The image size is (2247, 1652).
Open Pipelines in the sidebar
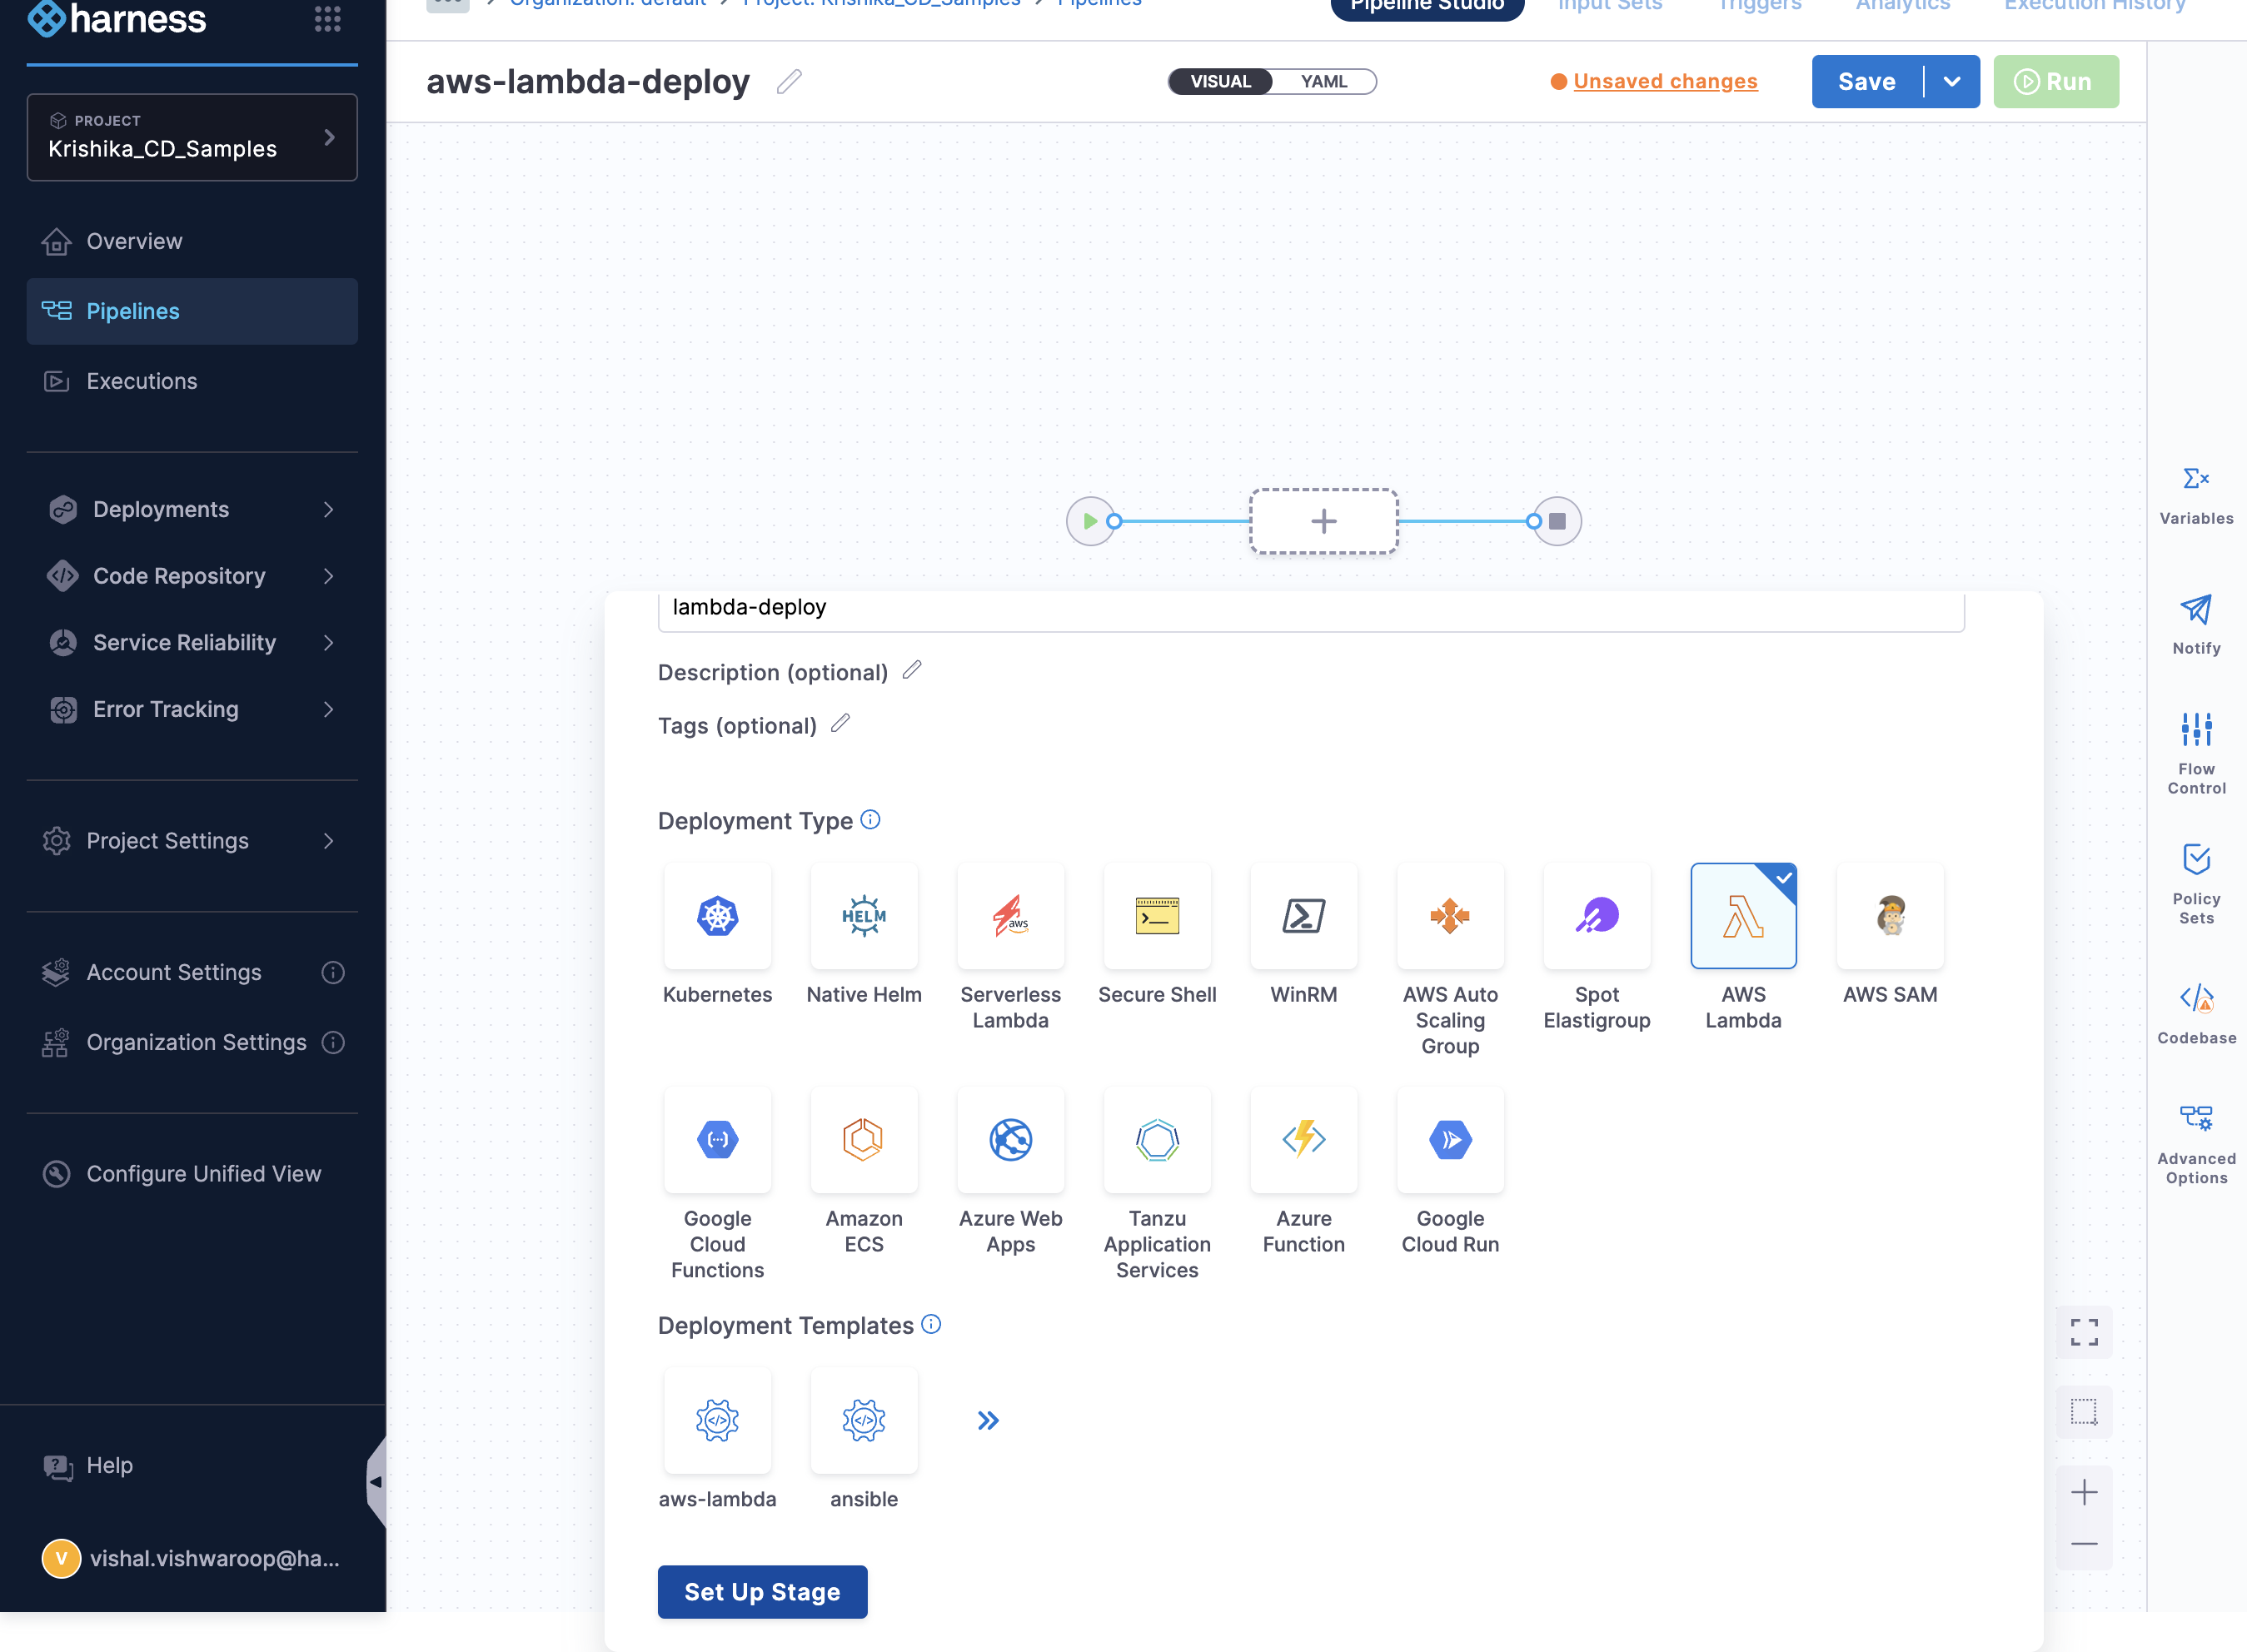coord(192,311)
